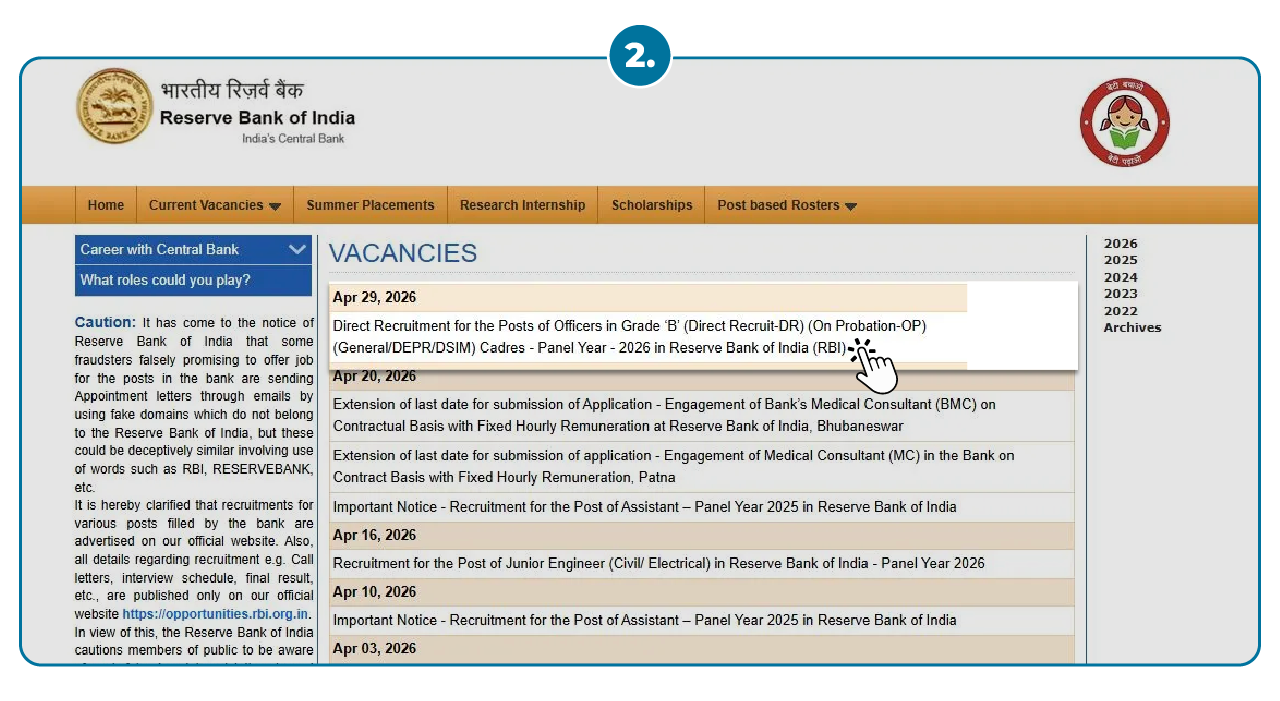Expand the Current Vacancies dropdown menu

click(x=215, y=205)
